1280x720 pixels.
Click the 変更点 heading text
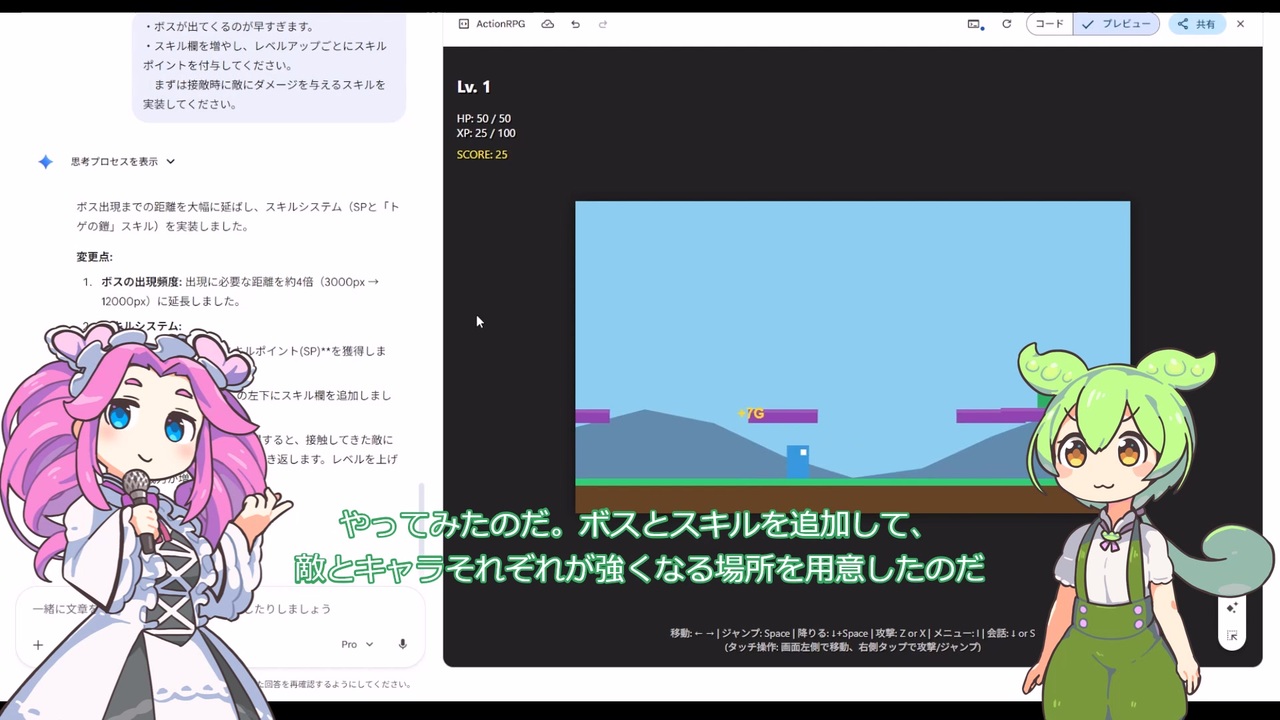point(94,257)
